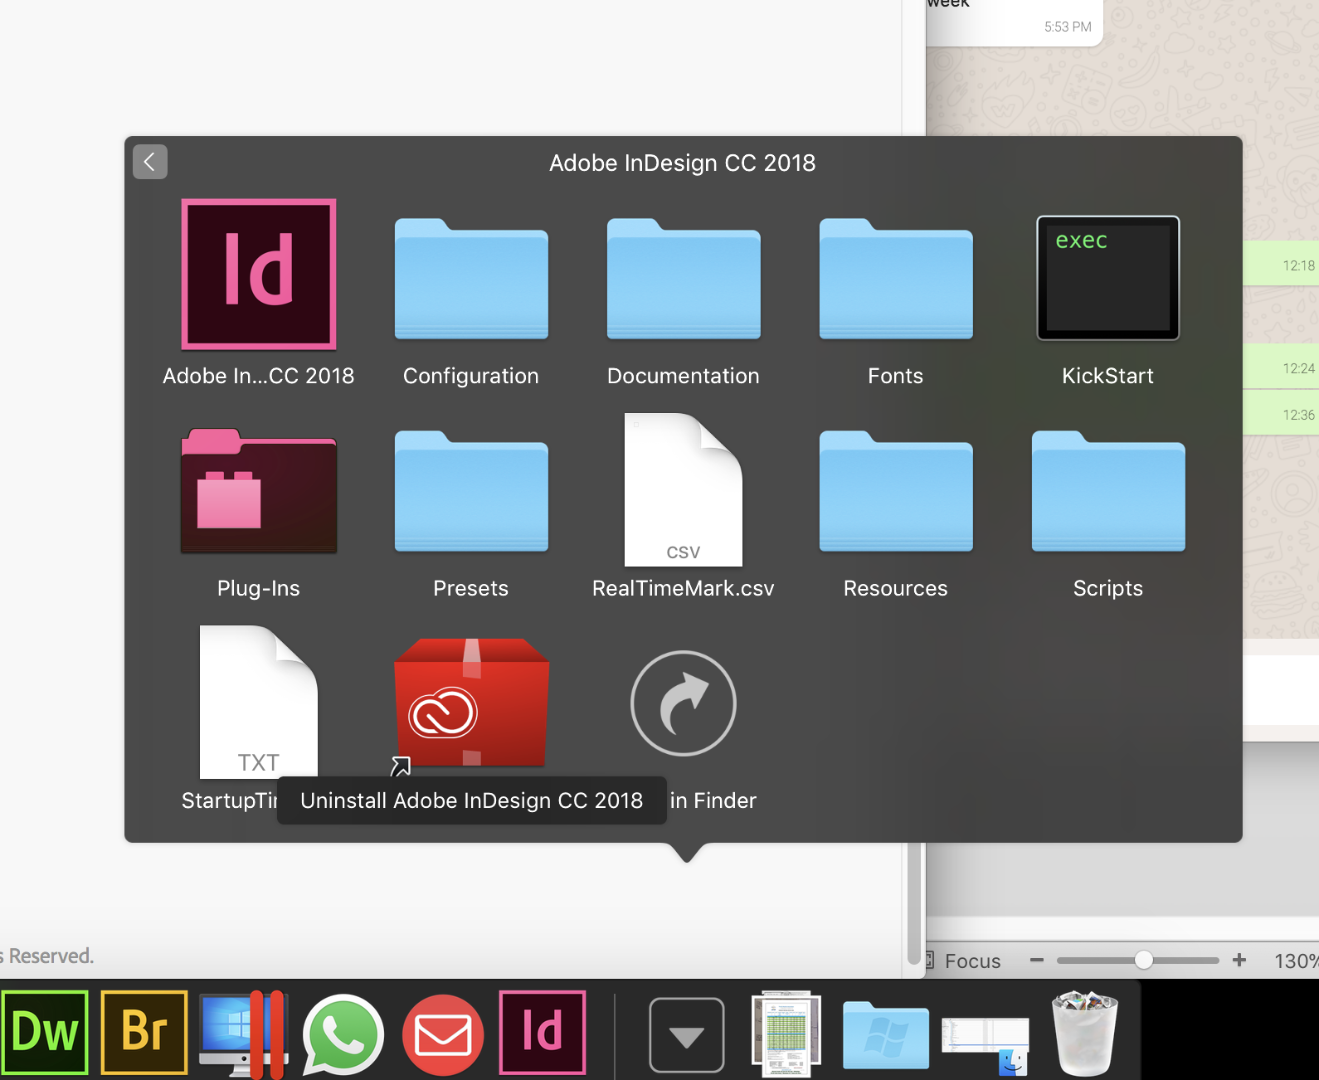
Task: Open the Windows folder stack in the Dock
Action: pos(885,1034)
